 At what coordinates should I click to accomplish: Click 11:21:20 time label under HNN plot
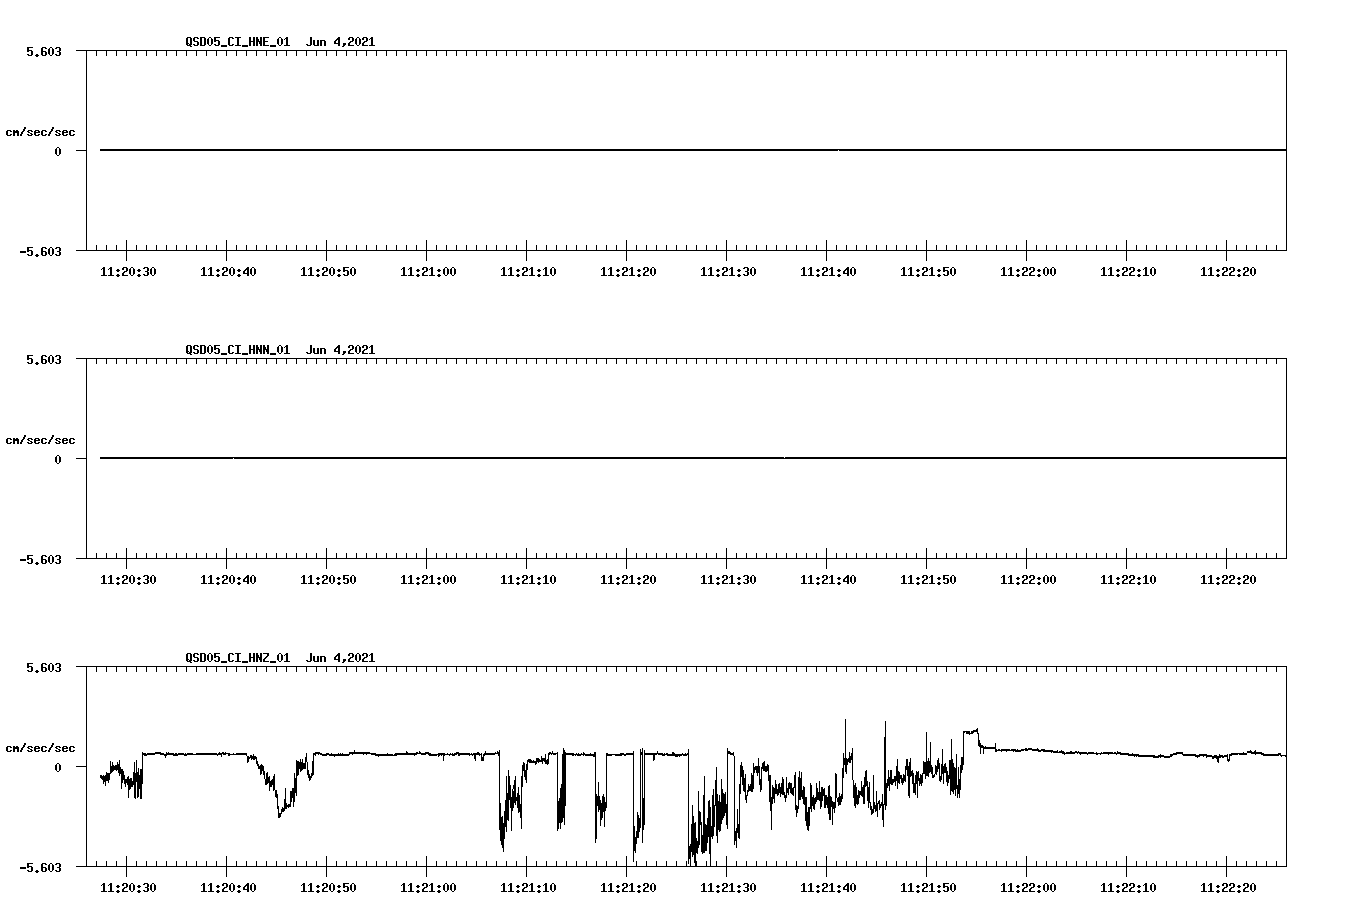[x=628, y=580]
